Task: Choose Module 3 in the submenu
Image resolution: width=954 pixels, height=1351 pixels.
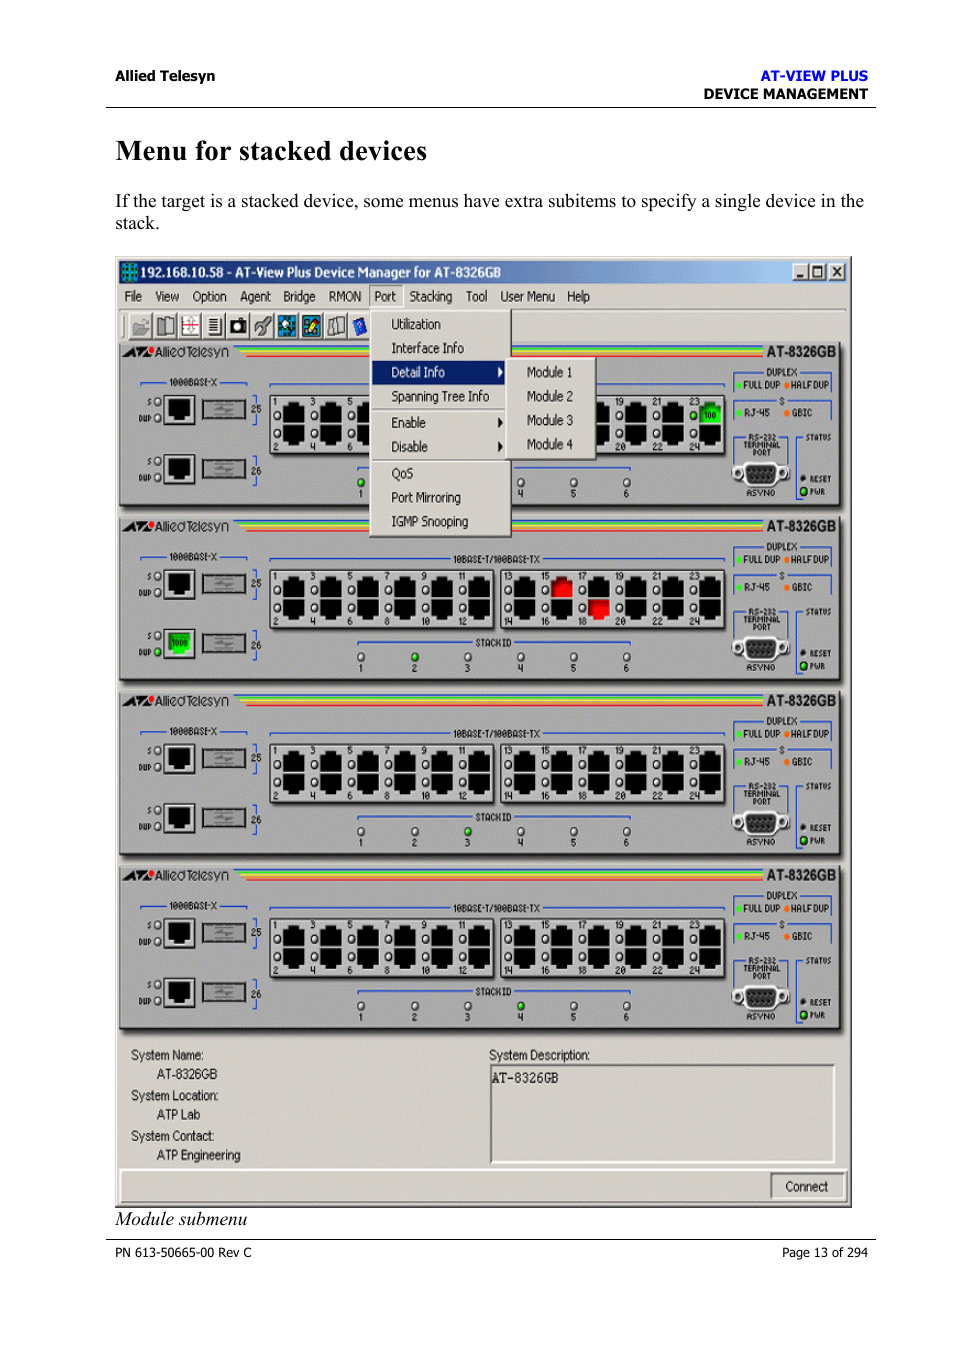Action: pyautogui.click(x=551, y=420)
